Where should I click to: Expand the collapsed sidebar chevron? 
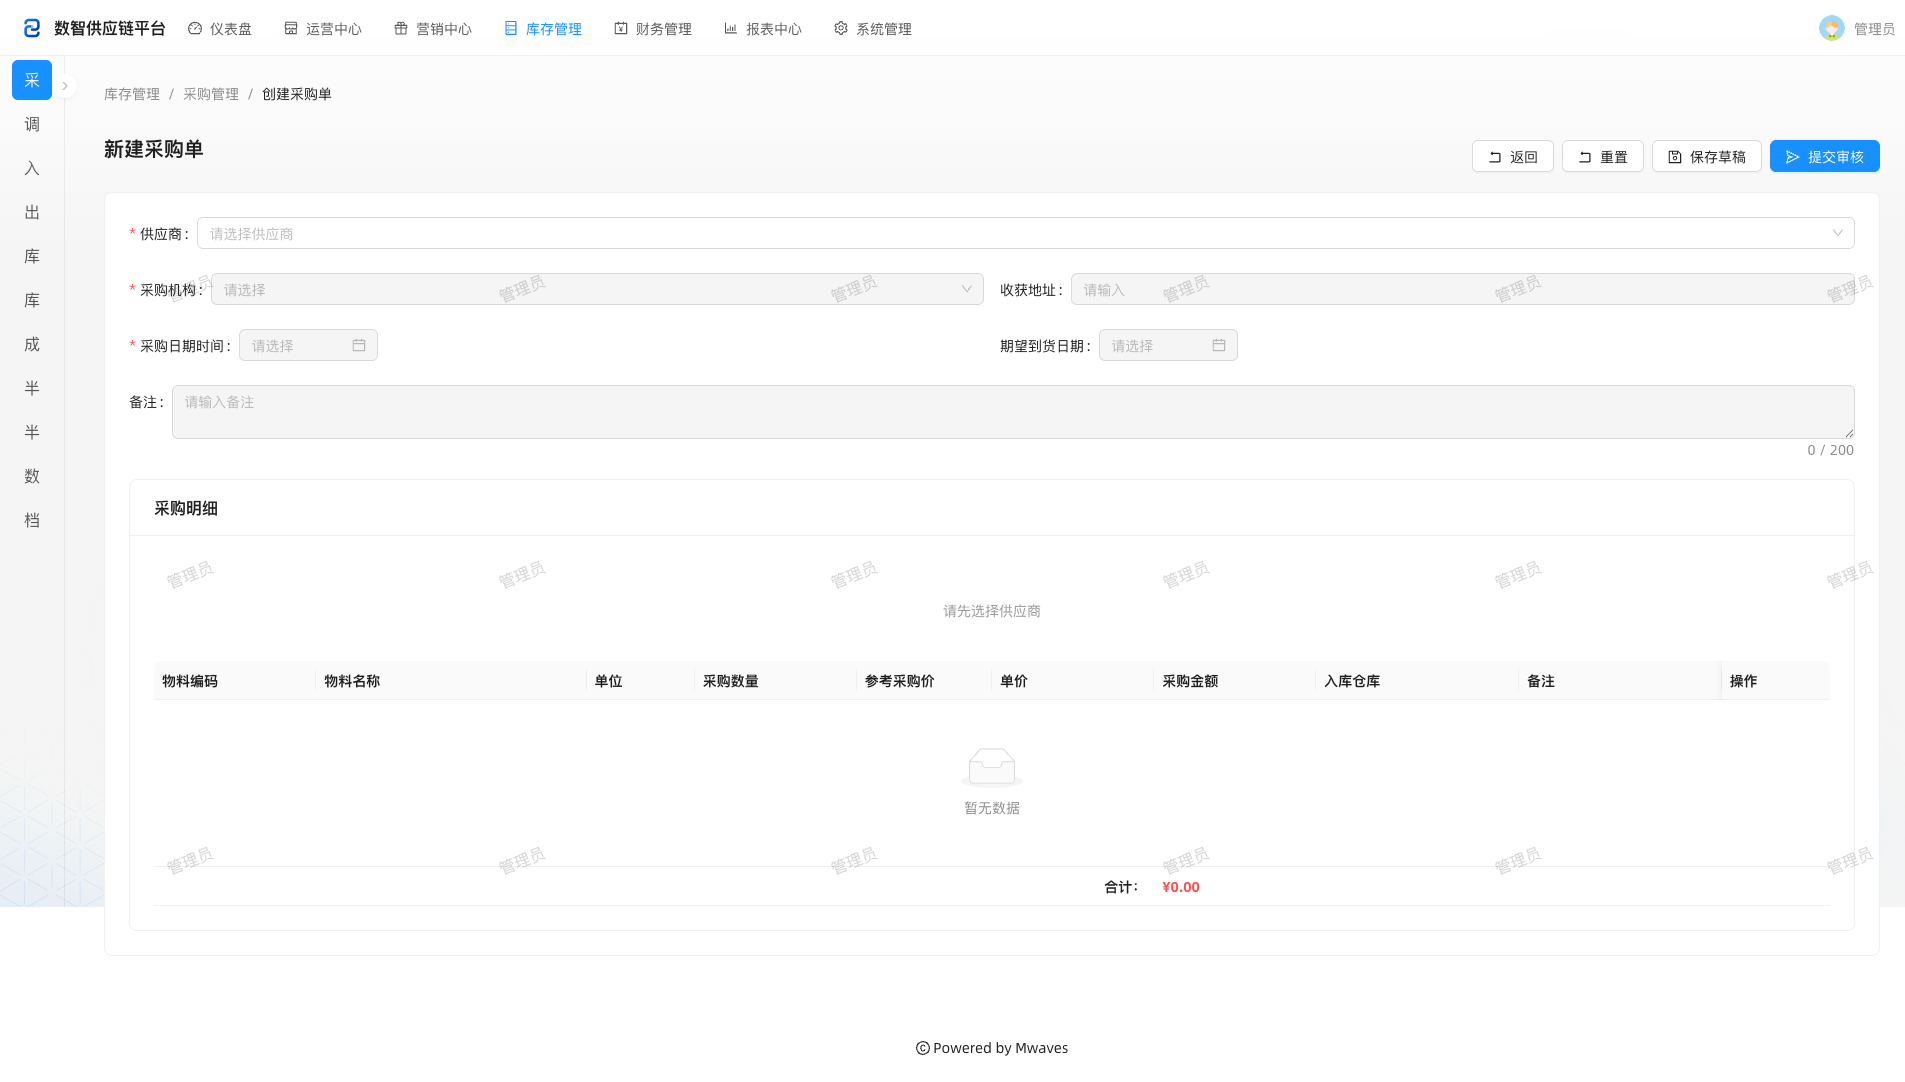[x=65, y=86]
